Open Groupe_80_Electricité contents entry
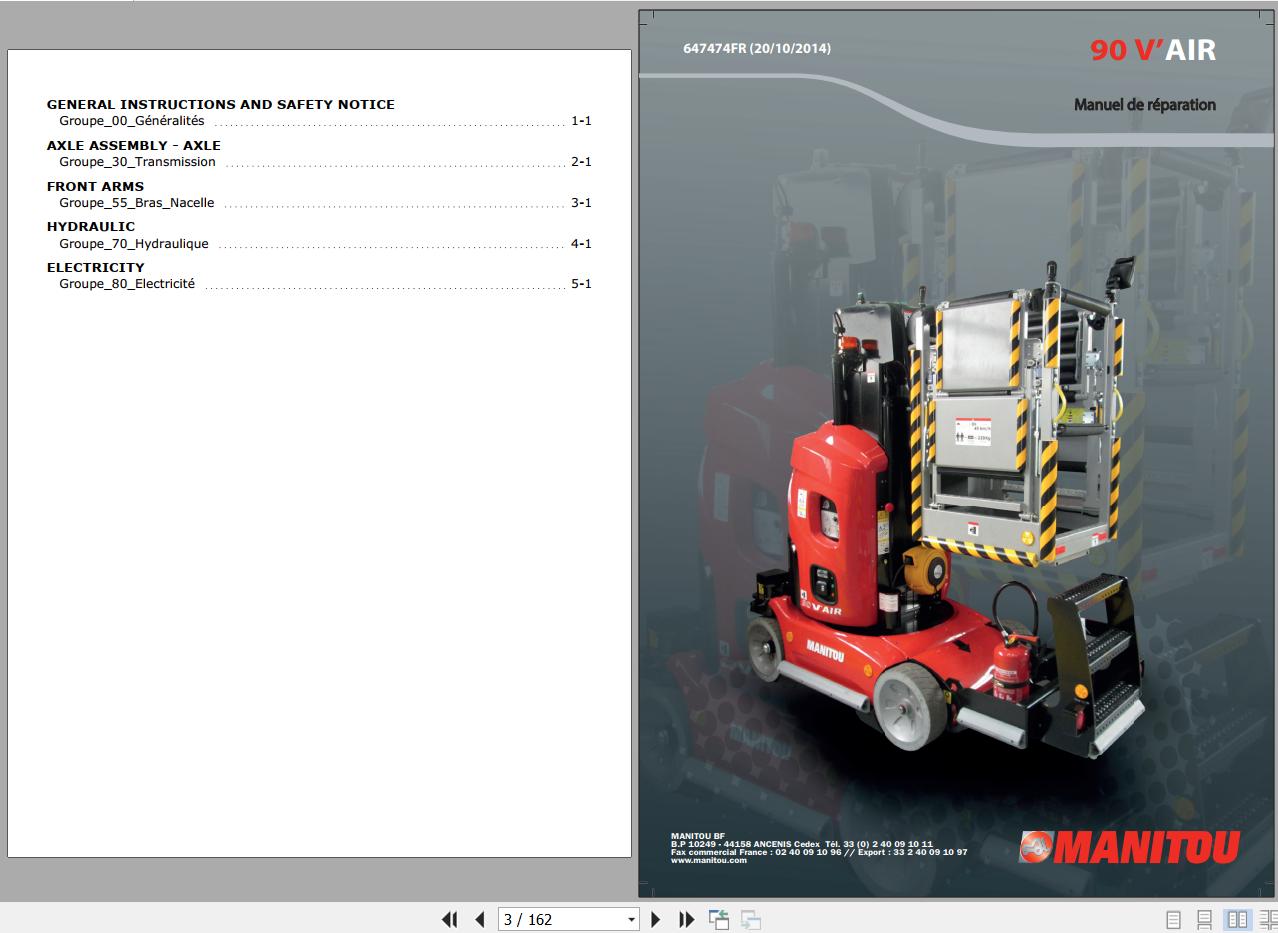Image resolution: width=1278 pixels, height=933 pixels. 325,284
